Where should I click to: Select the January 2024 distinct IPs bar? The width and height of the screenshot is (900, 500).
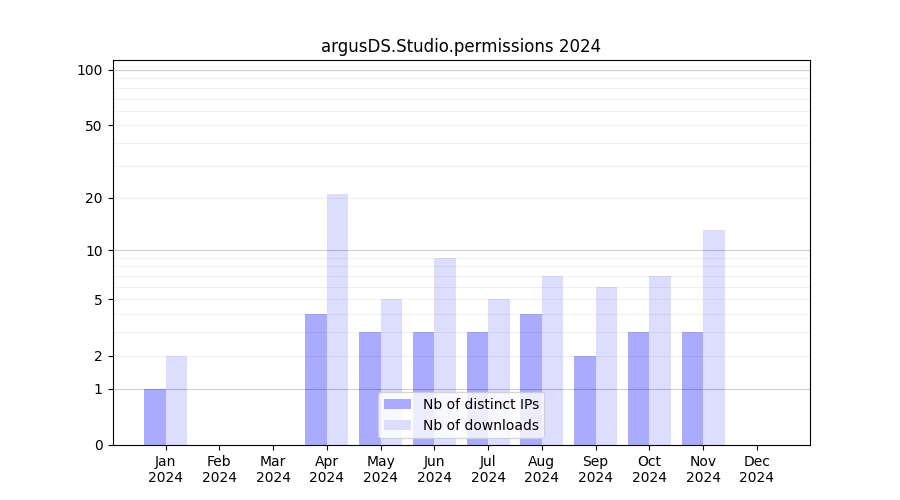pyautogui.click(x=155, y=417)
